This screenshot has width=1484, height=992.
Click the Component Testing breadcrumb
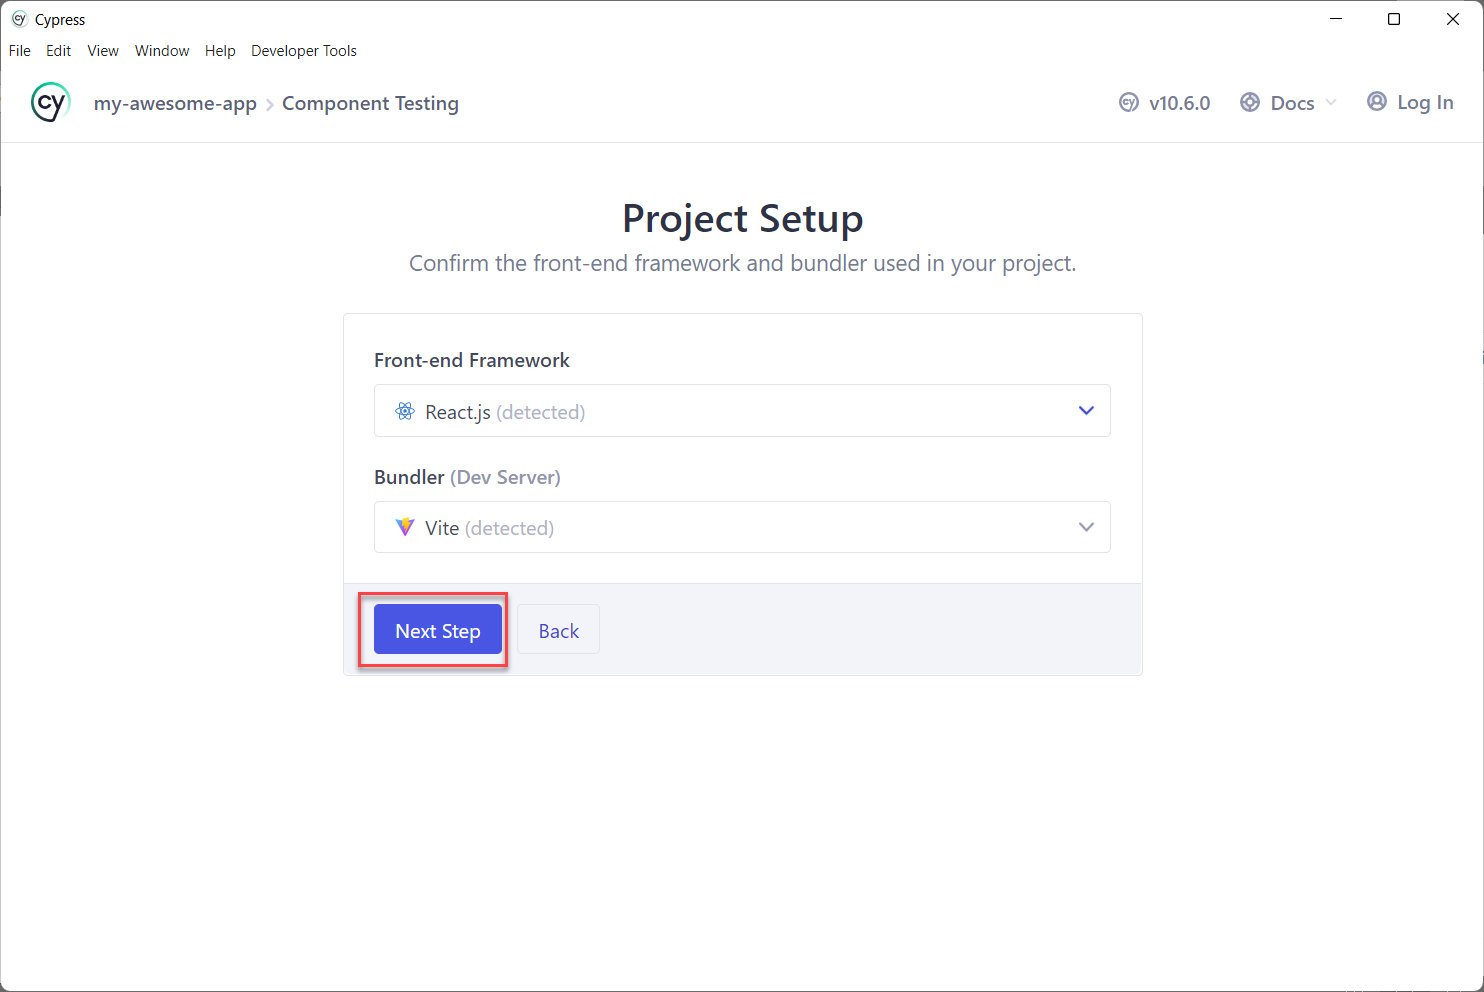coord(370,103)
